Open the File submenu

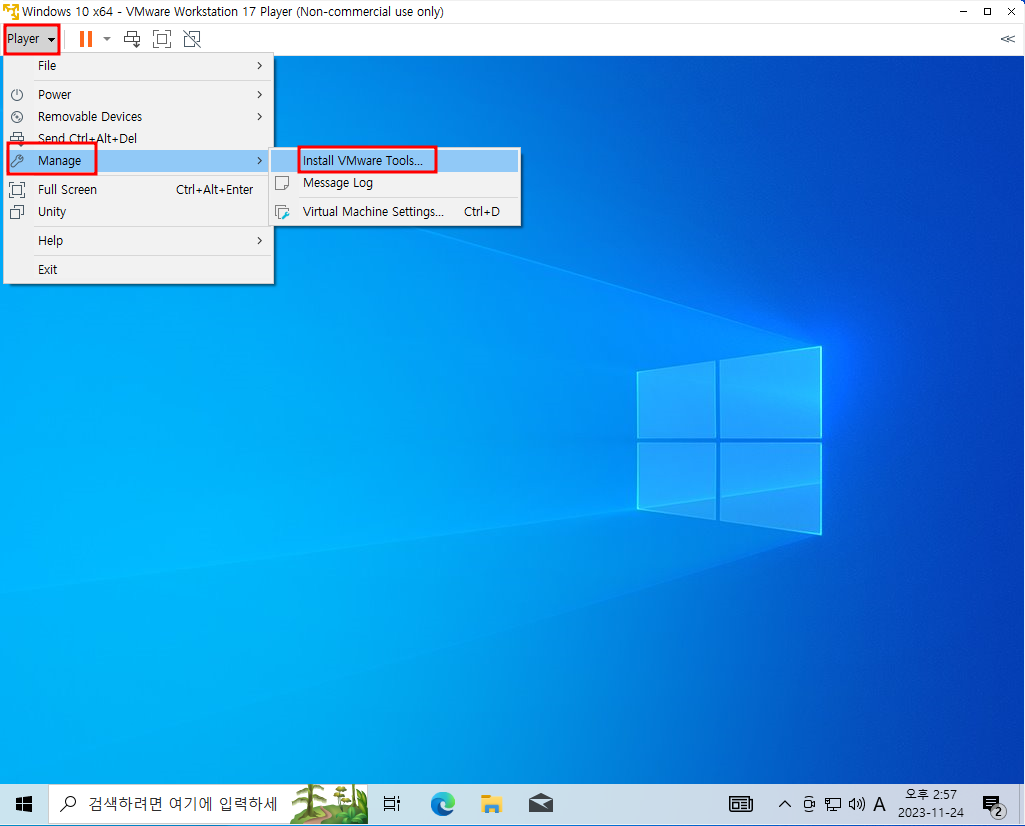(x=139, y=66)
